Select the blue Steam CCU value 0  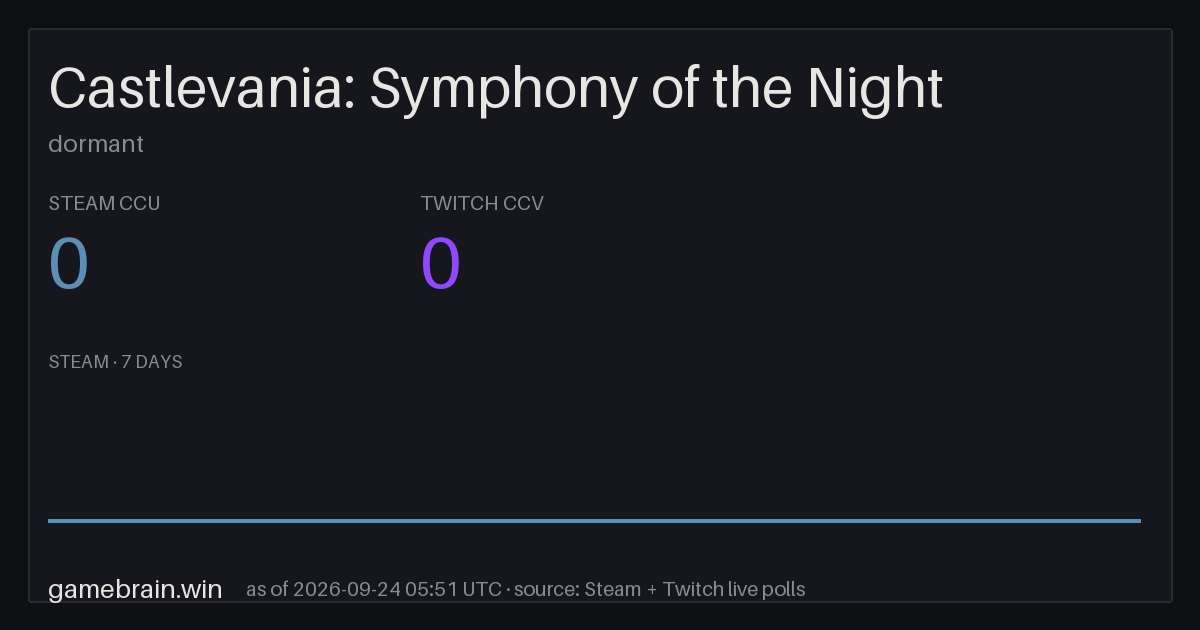tap(69, 264)
